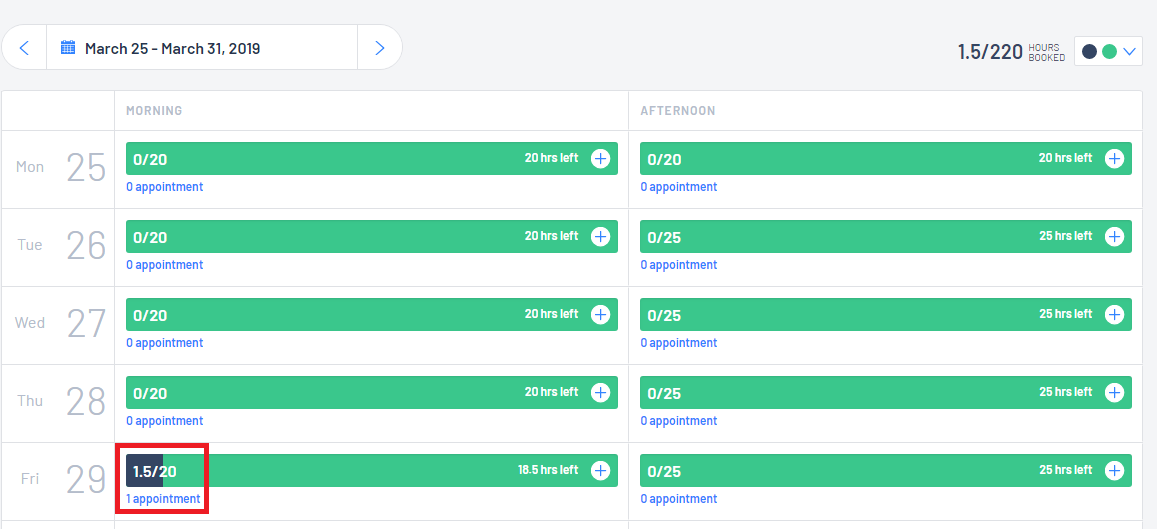Click the dark navy booked color dot

(1089, 52)
